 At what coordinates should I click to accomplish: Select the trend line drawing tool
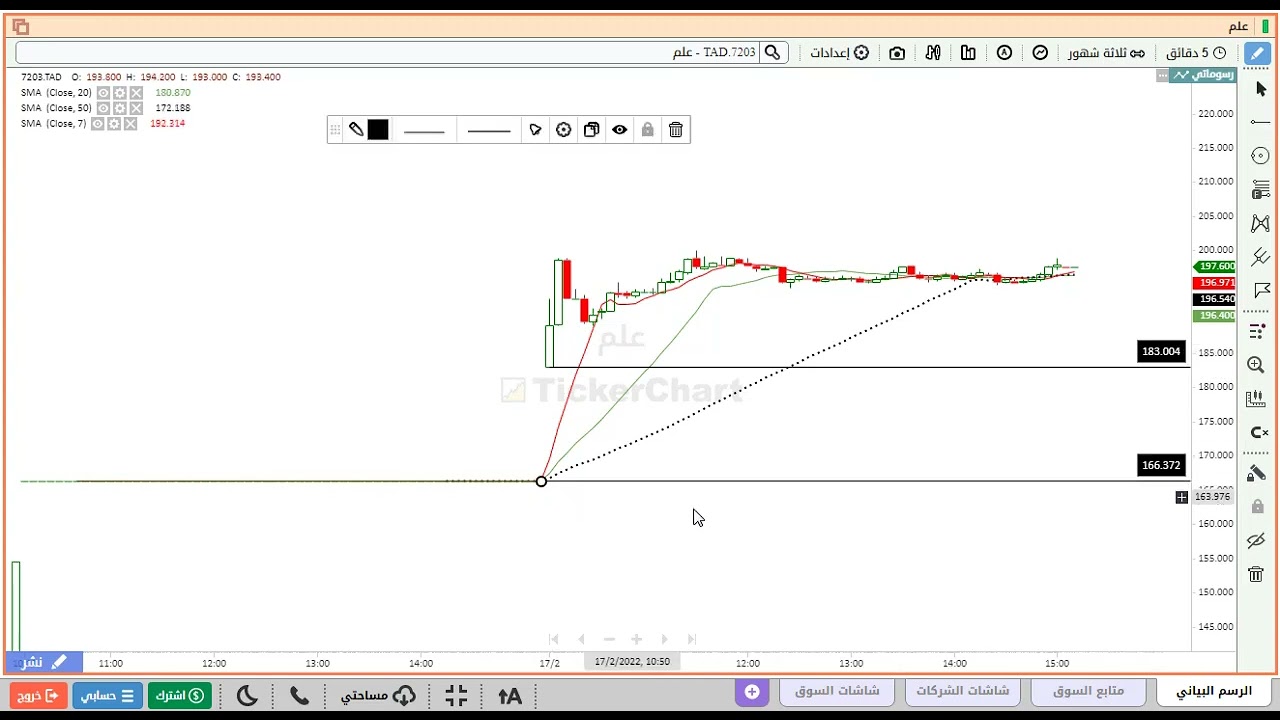(1260, 122)
